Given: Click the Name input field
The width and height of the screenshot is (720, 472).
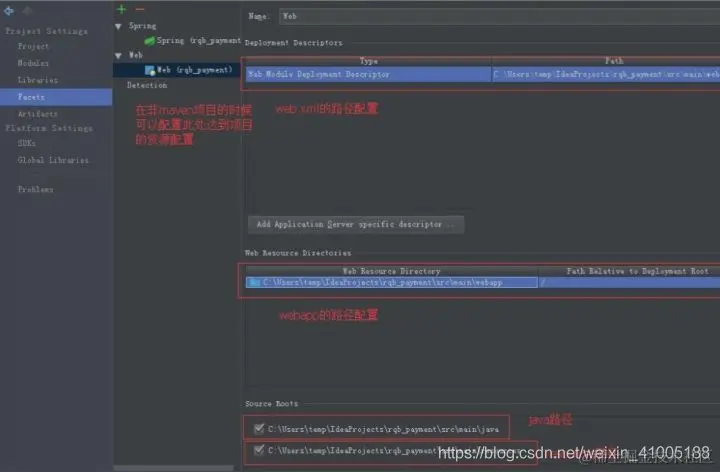Looking at the screenshot, I should [x=499, y=17].
